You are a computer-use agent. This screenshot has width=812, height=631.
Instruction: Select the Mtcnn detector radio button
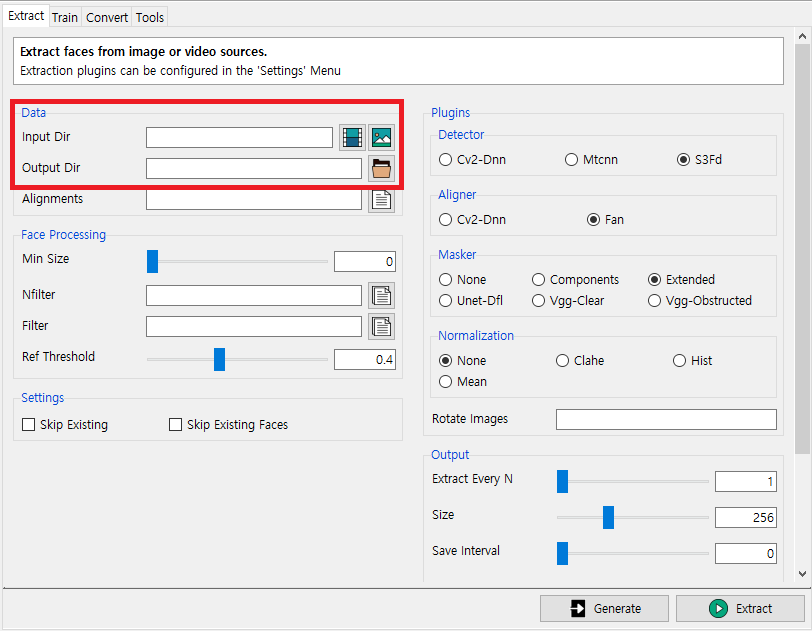pyautogui.click(x=571, y=160)
